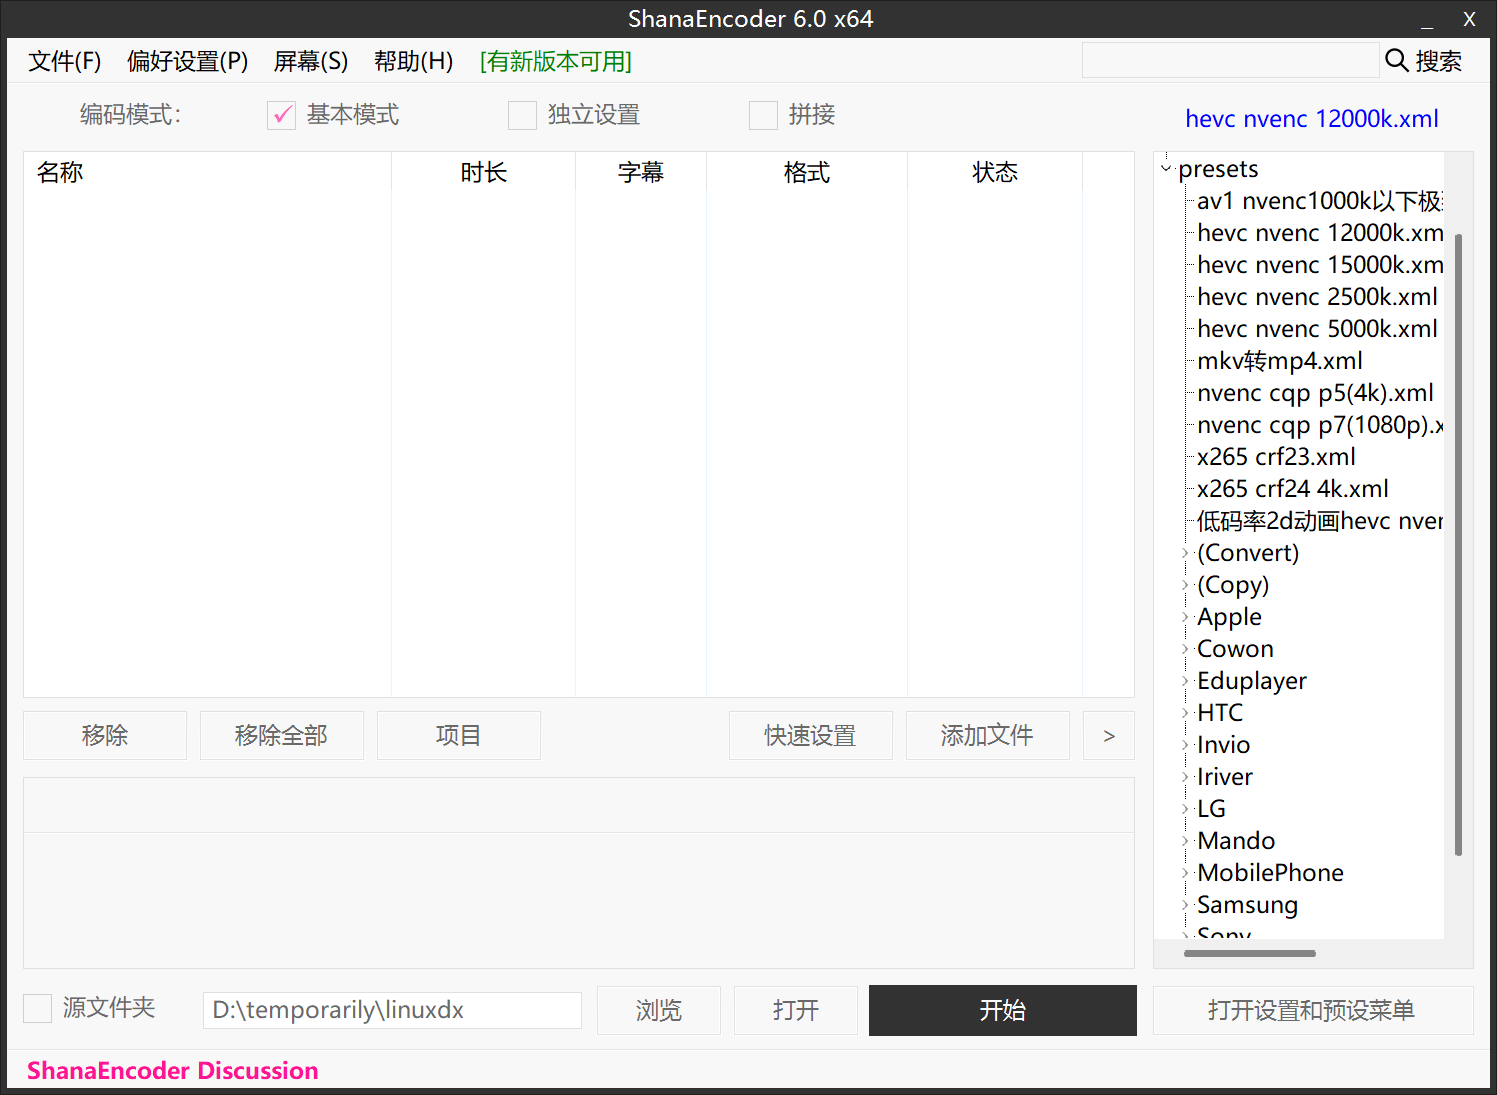Start encoding with the 开始 button

point(1003,1010)
